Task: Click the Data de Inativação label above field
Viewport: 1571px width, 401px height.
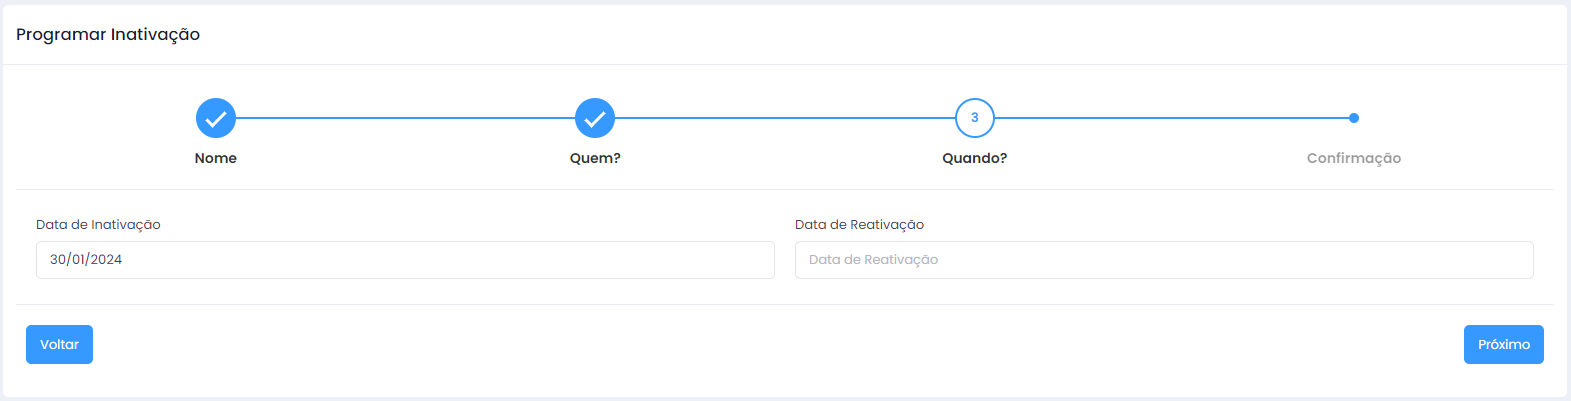Action: click(x=98, y=225)
